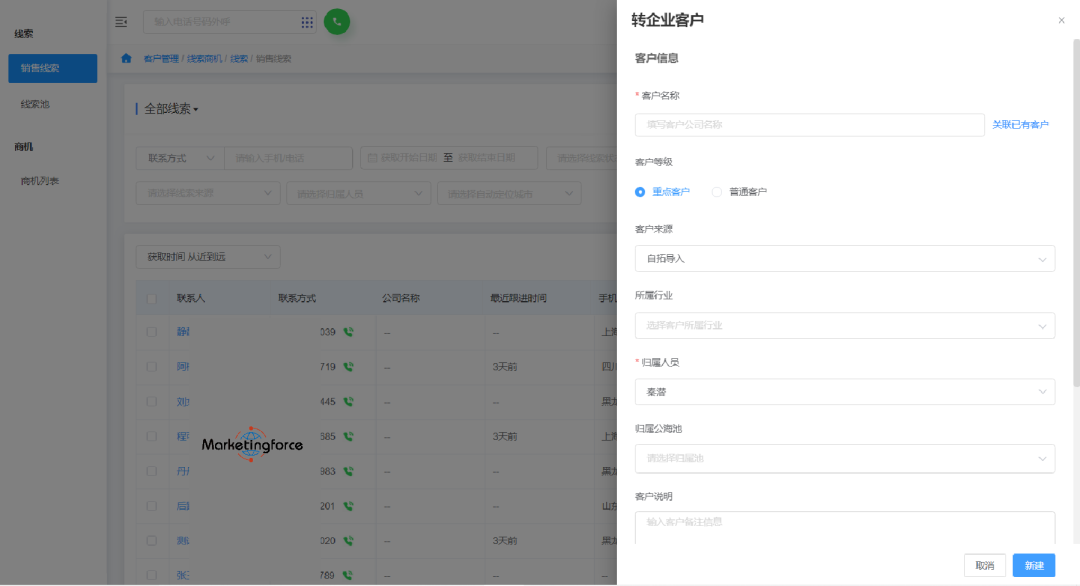1080x586 pixels.
Task: Click the 关联已有客户 link
Action: (x=1020, y=125)
